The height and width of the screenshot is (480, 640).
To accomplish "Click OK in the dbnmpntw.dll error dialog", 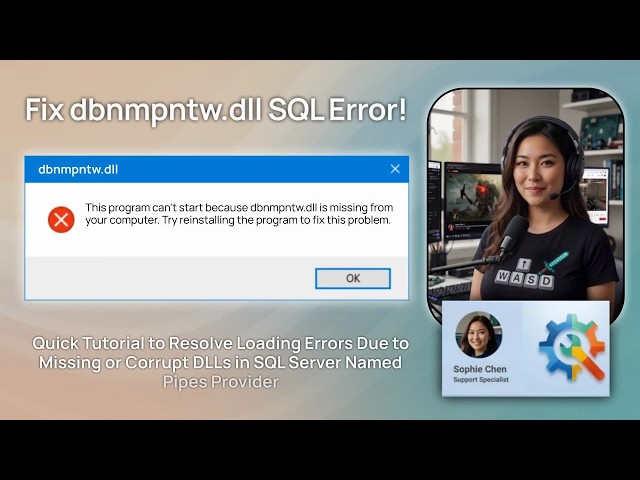I will [353, 278].
